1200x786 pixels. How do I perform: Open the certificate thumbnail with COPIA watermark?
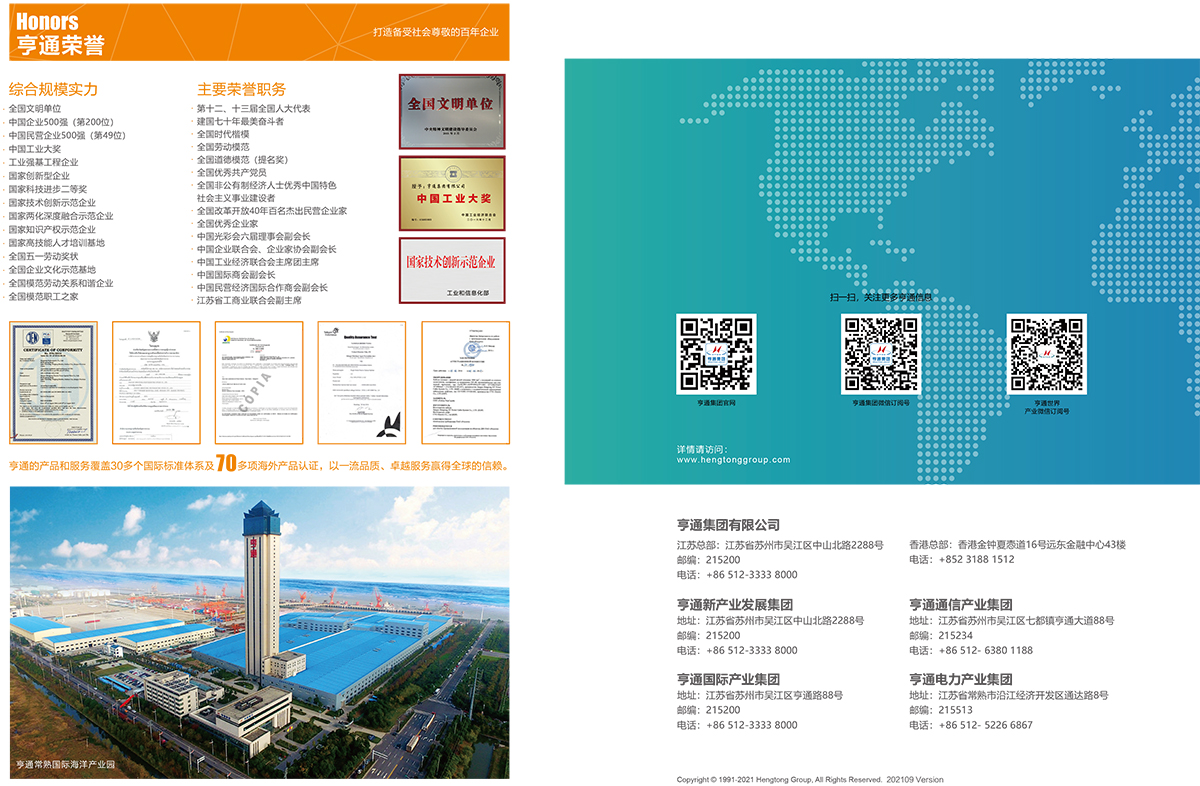click(x=258, y=382)
